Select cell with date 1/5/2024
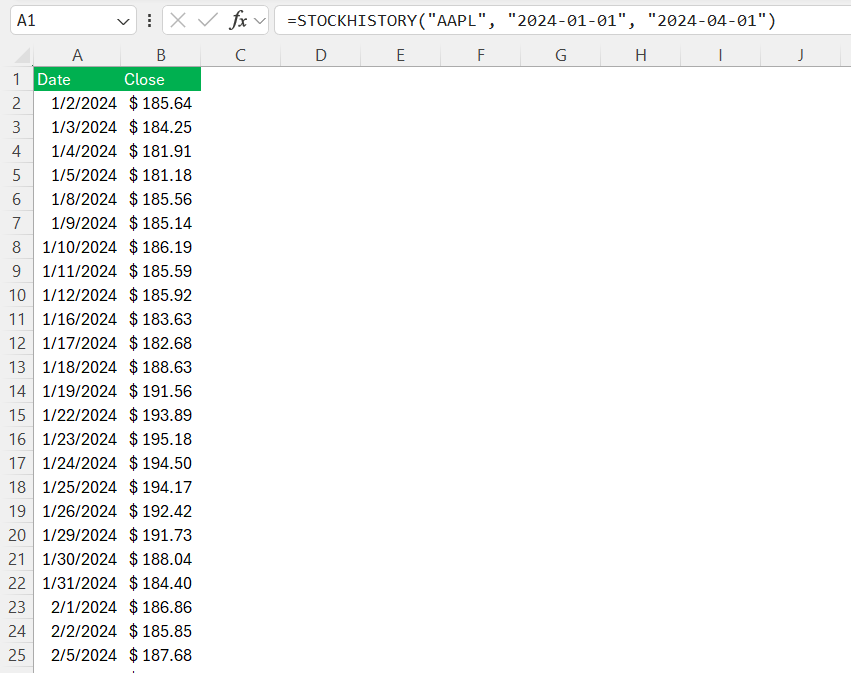The image size is (851, 673). [x=77, y=175]
